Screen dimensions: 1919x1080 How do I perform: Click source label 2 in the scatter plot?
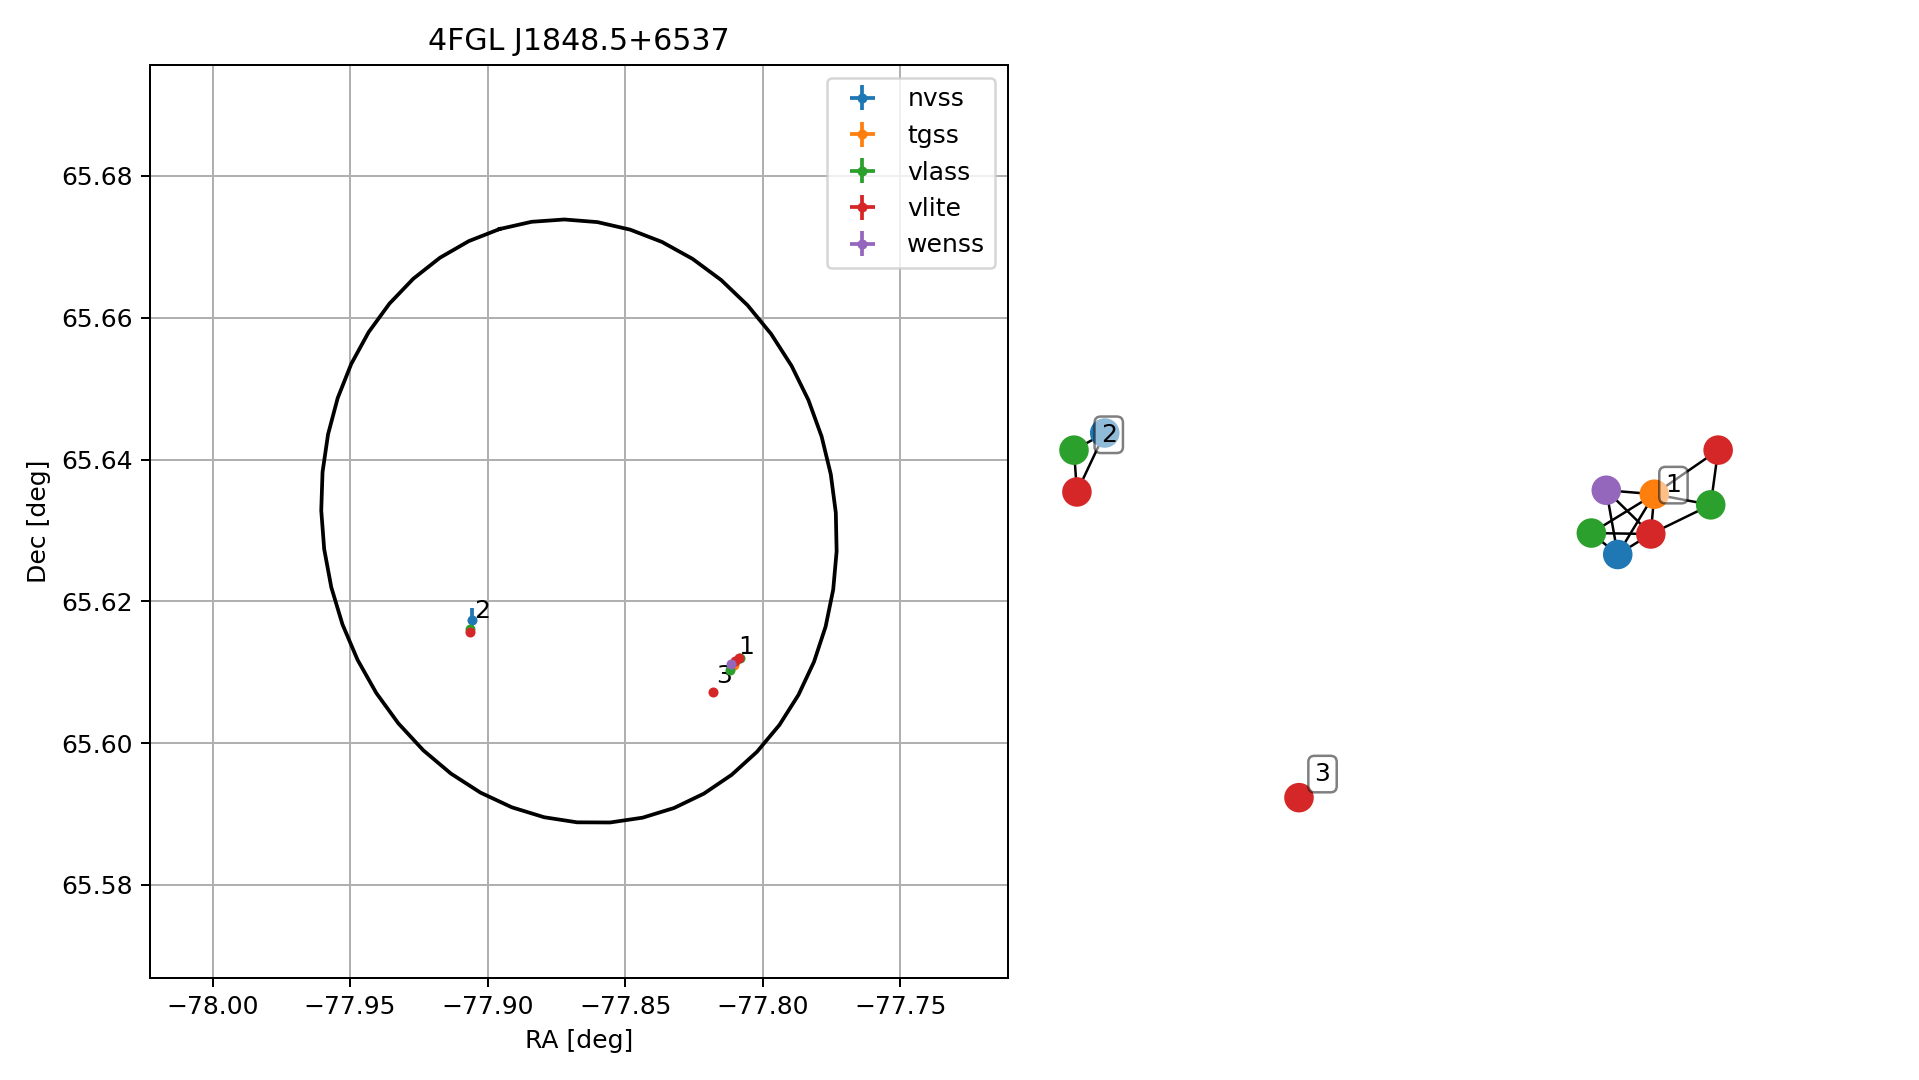click(483, 610)
